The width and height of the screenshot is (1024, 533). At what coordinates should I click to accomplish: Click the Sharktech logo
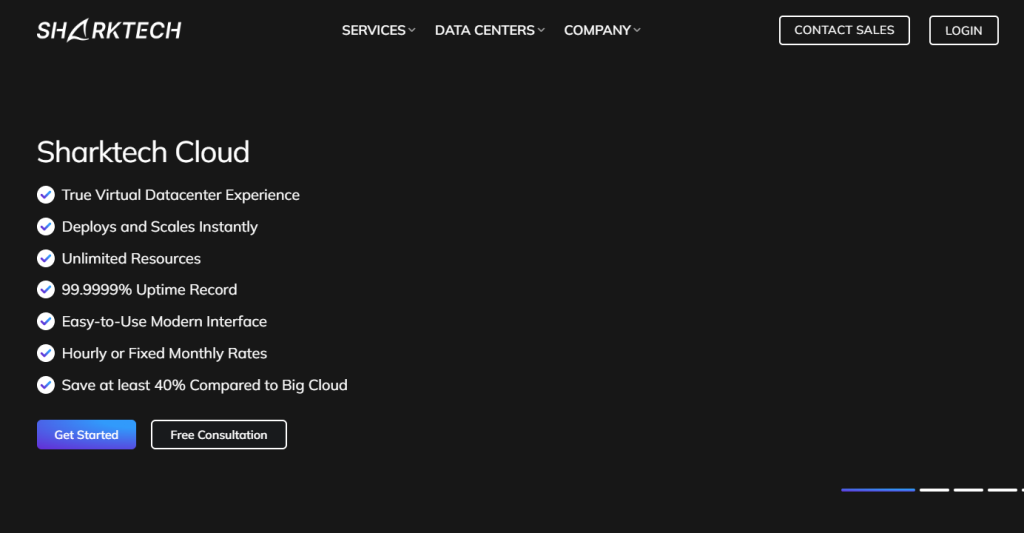coord(109,30)
